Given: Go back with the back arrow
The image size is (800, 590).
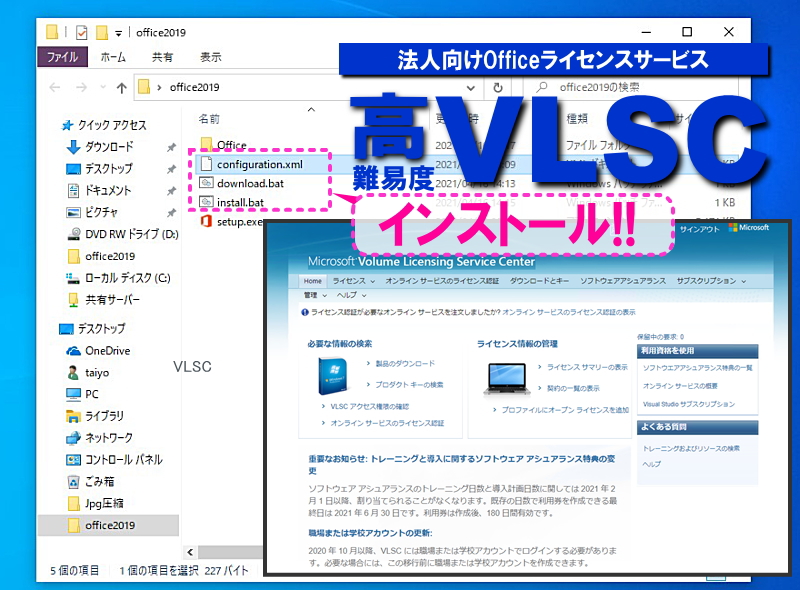Looking at the screenshot, I should click(x=55, y=88).
